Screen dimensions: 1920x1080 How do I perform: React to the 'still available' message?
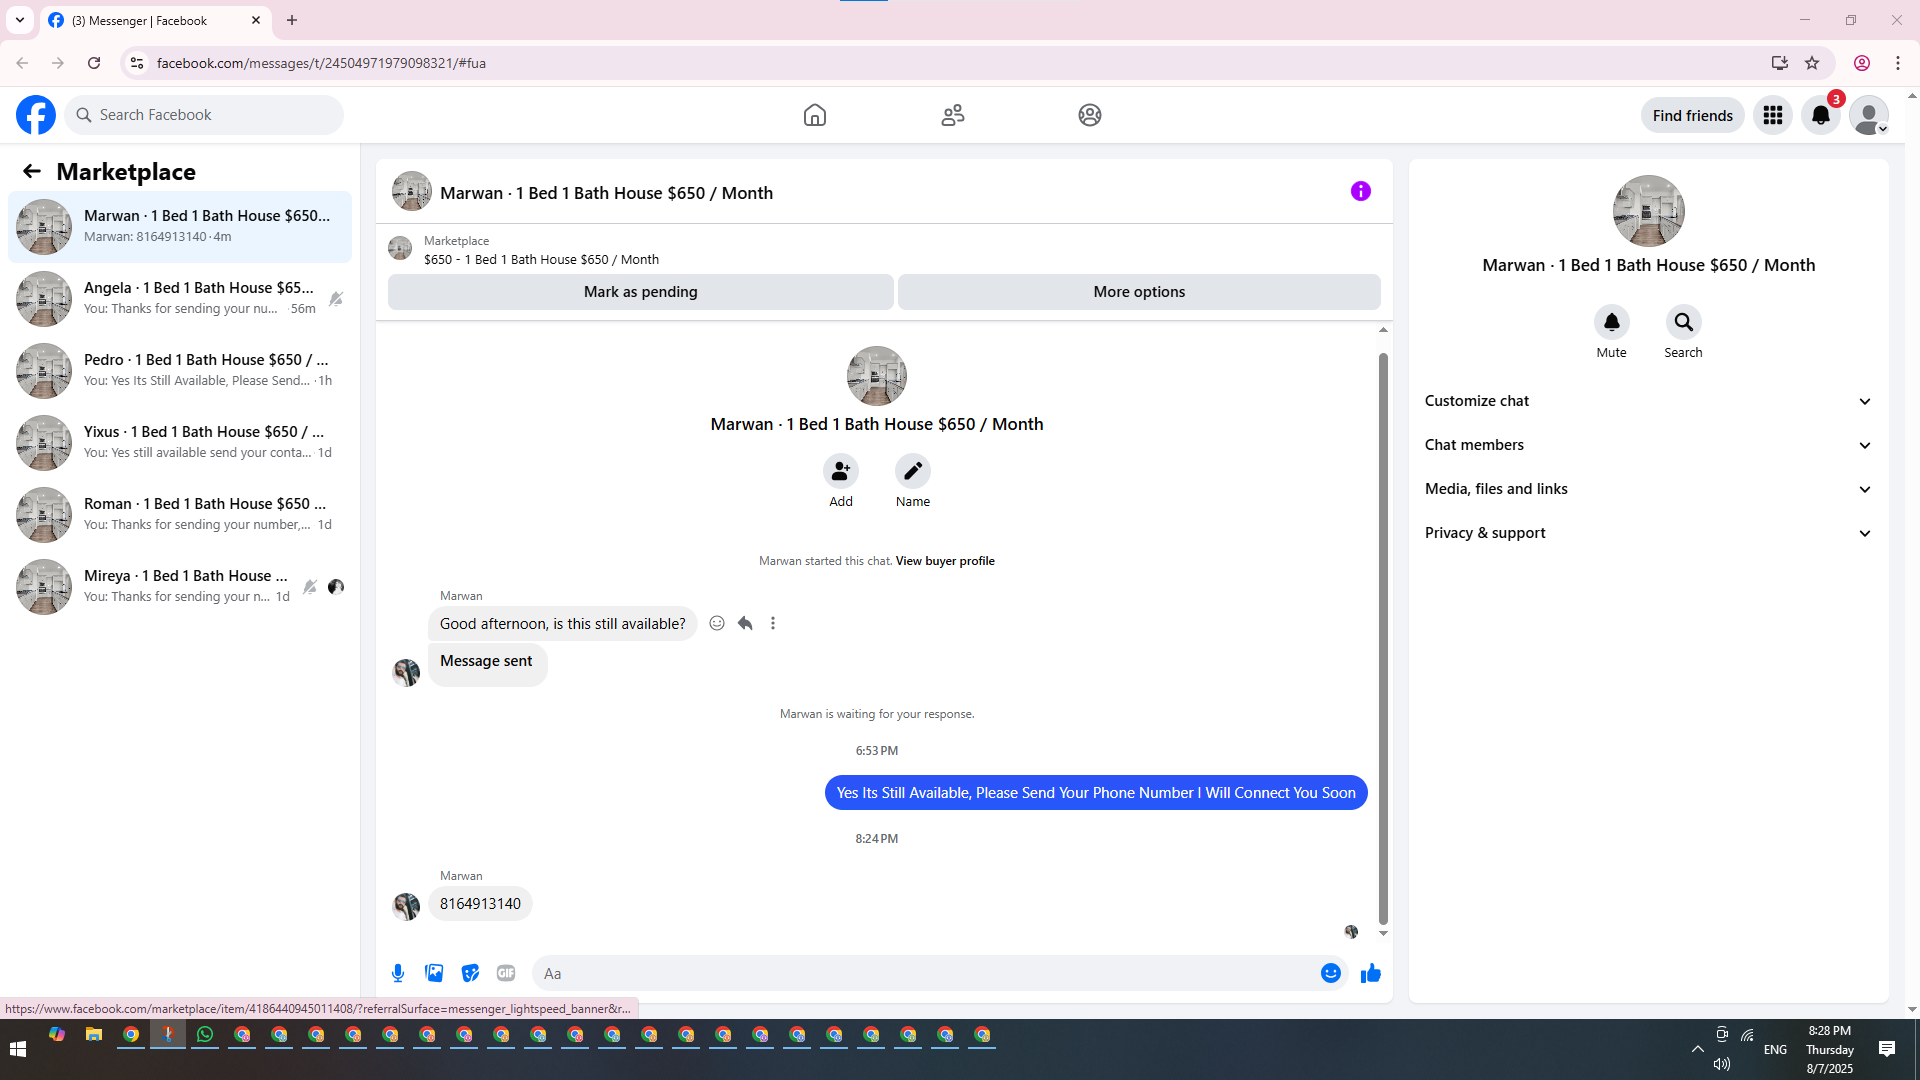(x=717, y=623)
